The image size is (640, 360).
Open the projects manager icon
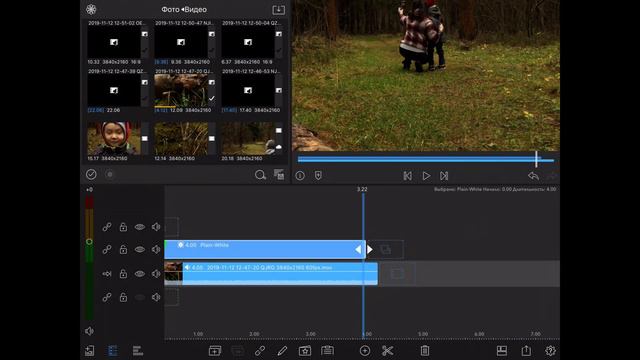89,351
